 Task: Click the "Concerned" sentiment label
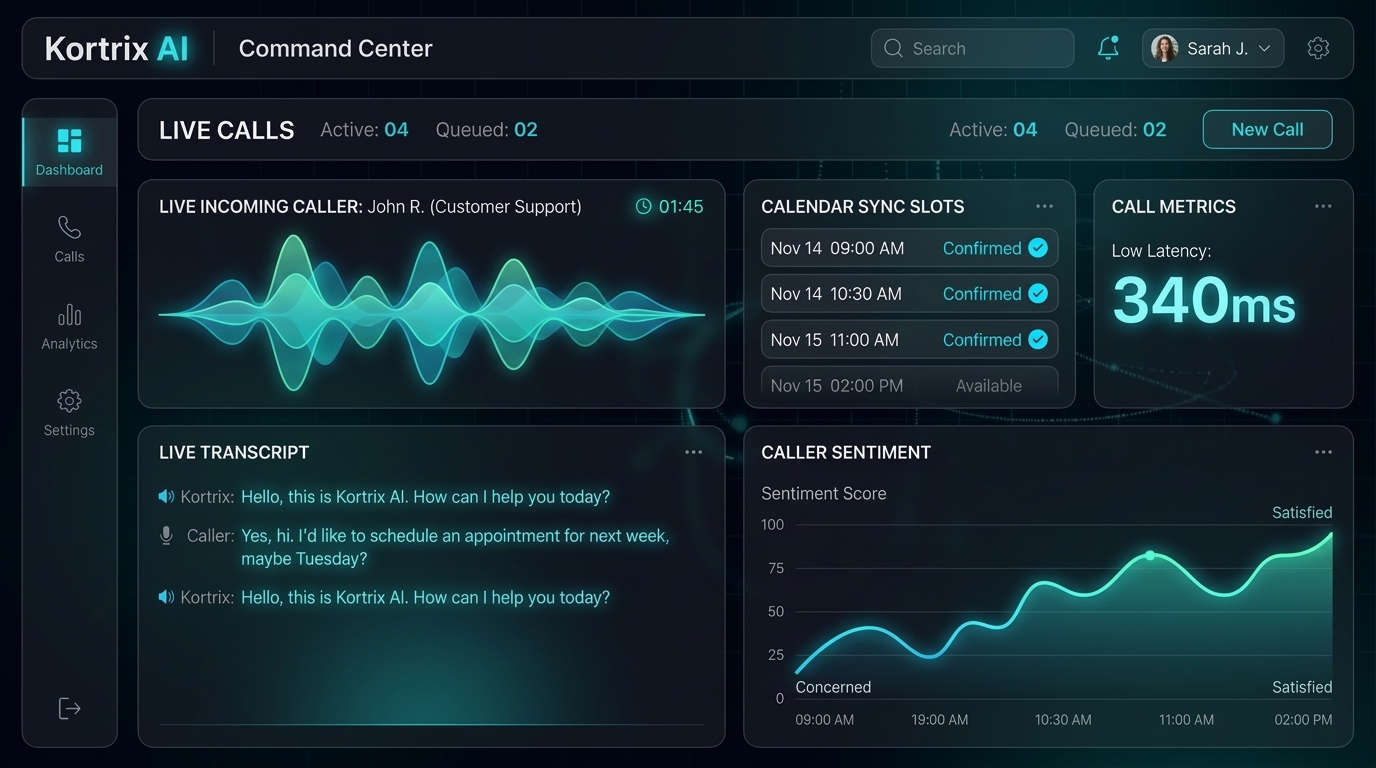click(x=833, y=687)
